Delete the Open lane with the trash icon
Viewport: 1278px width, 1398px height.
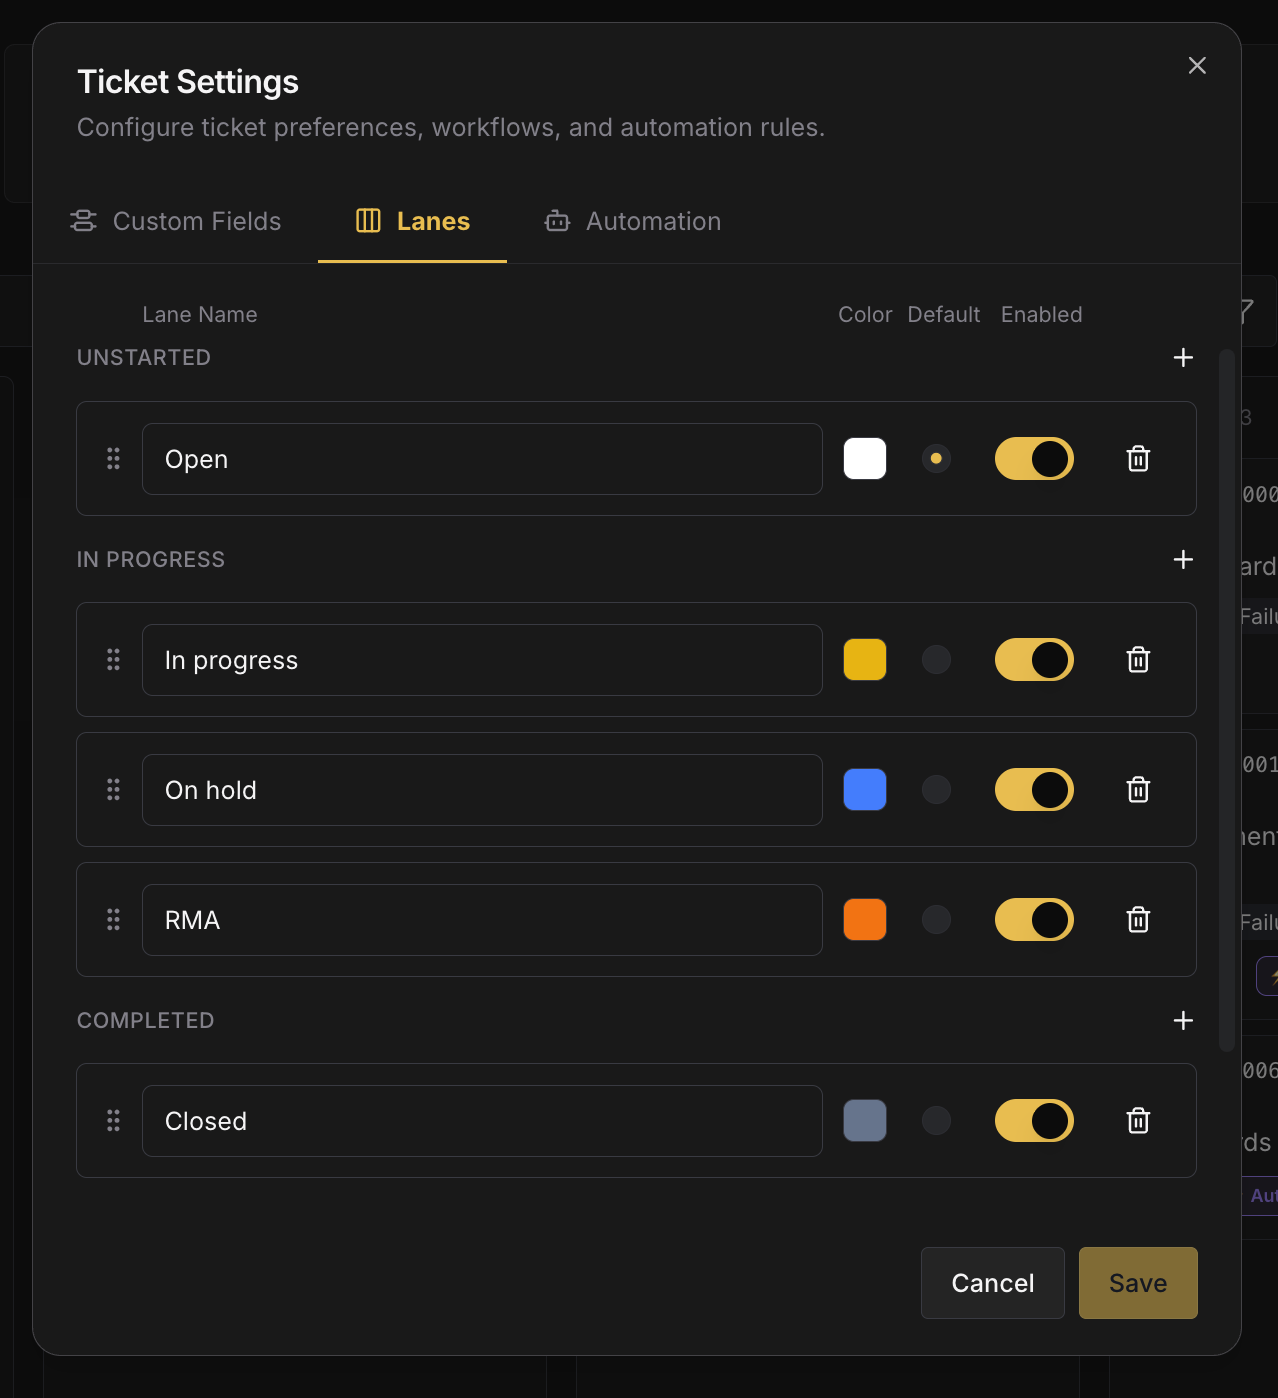[1138, 459]
